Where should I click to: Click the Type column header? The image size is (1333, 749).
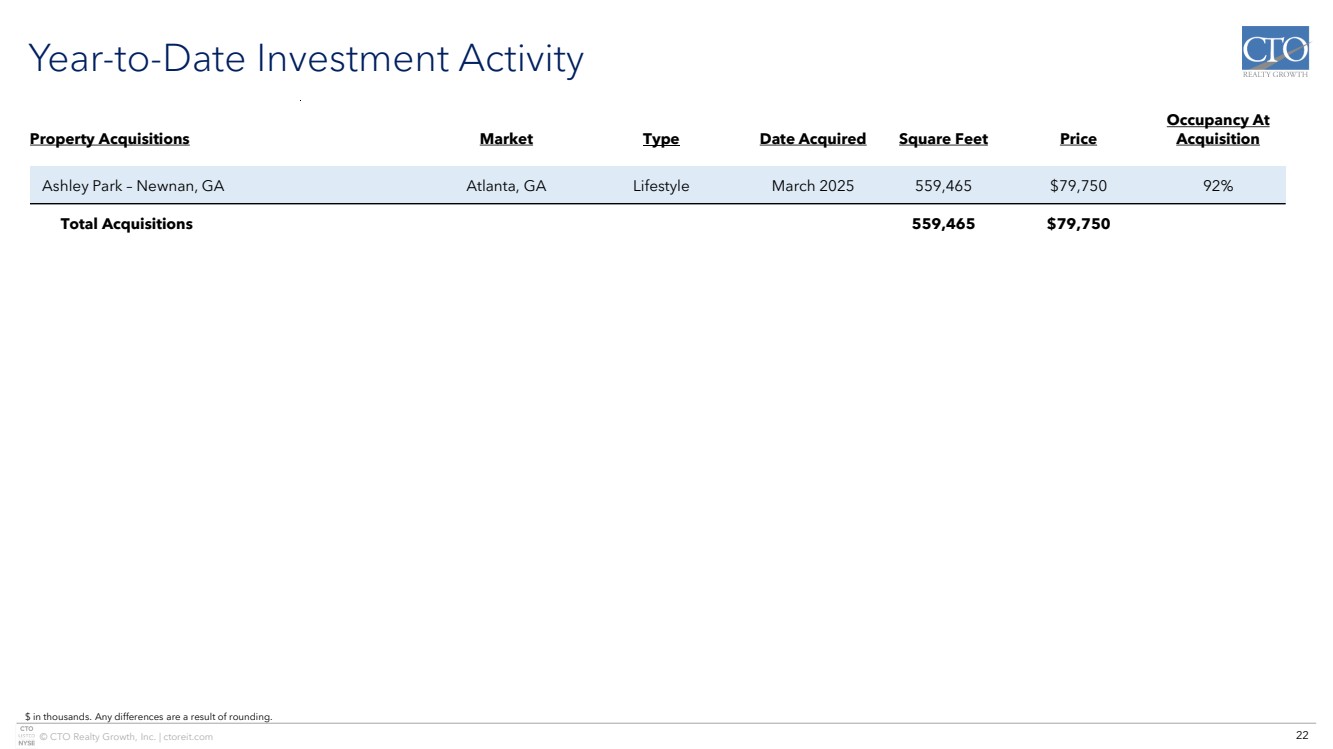tap(660, 139)
